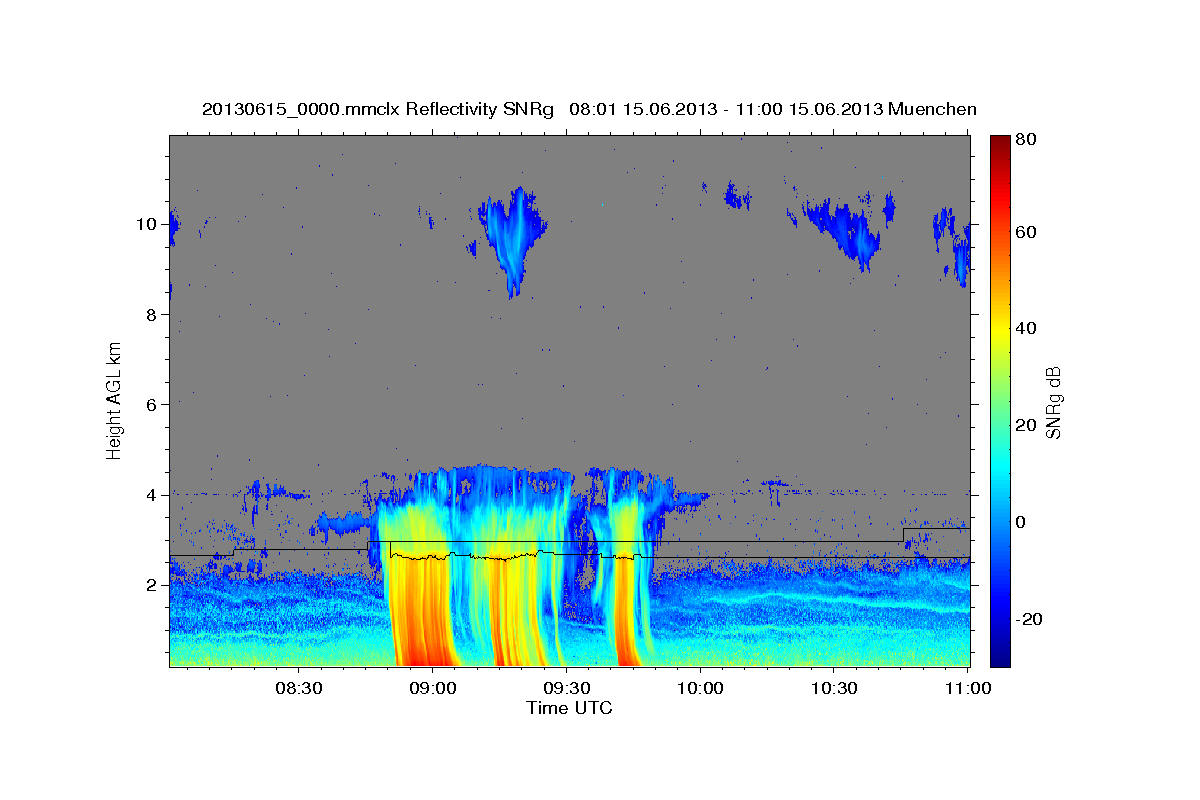Click the height tick label 6
The image size is (1200, 800).
point(150,405)
